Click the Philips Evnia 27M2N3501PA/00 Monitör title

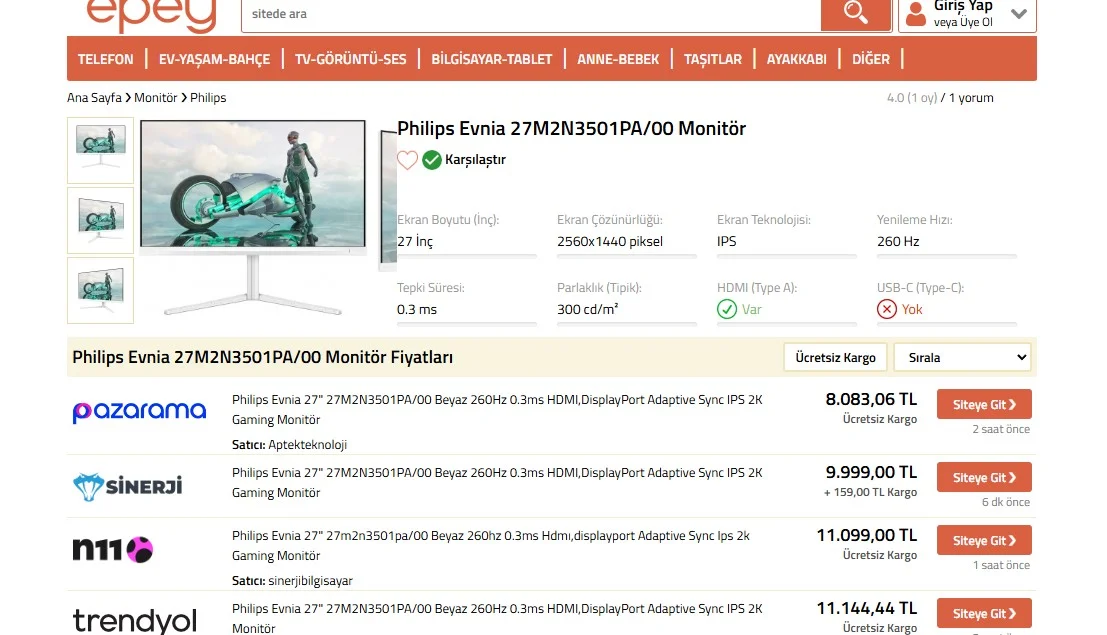coord(571,129)
